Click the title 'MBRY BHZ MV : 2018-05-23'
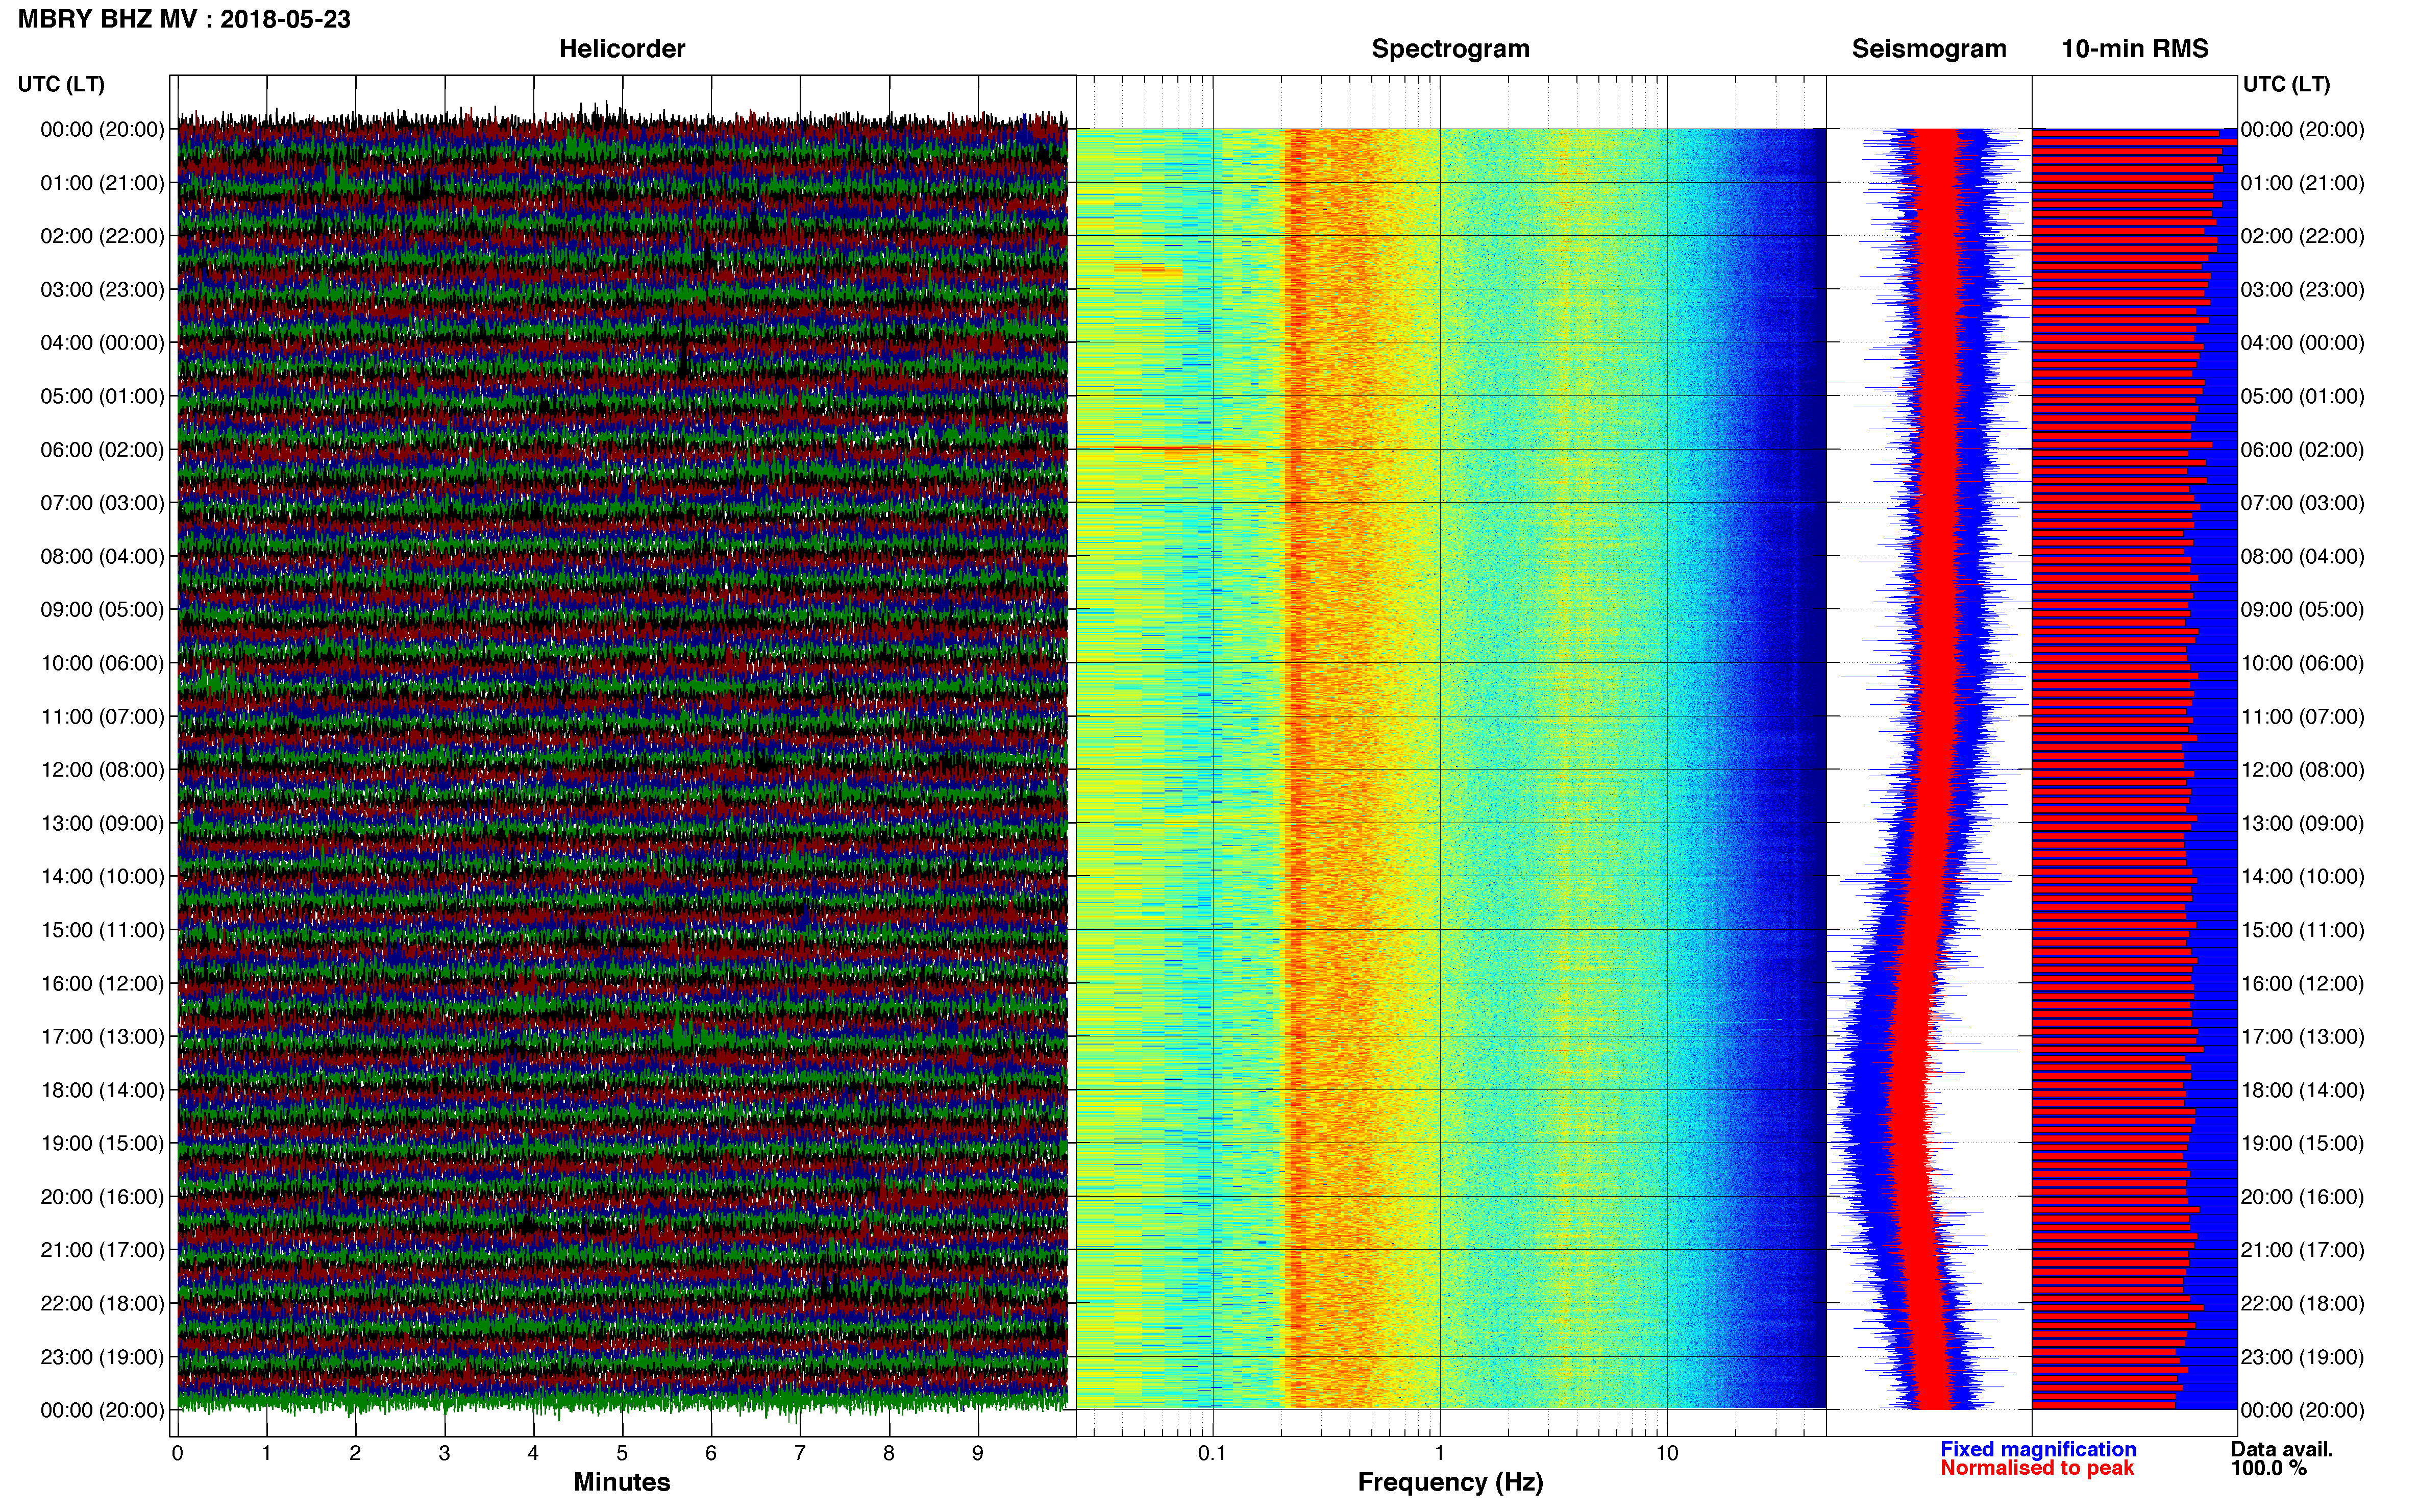This screenshot has height=1512, width=2419. [184, 19]
